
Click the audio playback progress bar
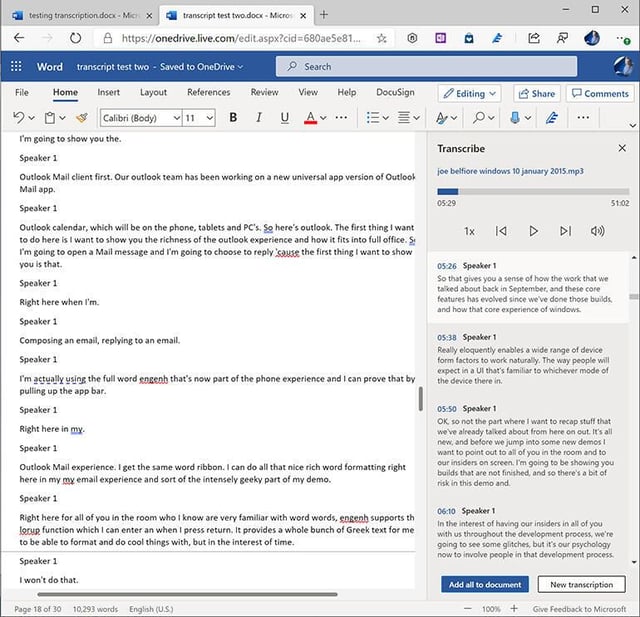533,191
